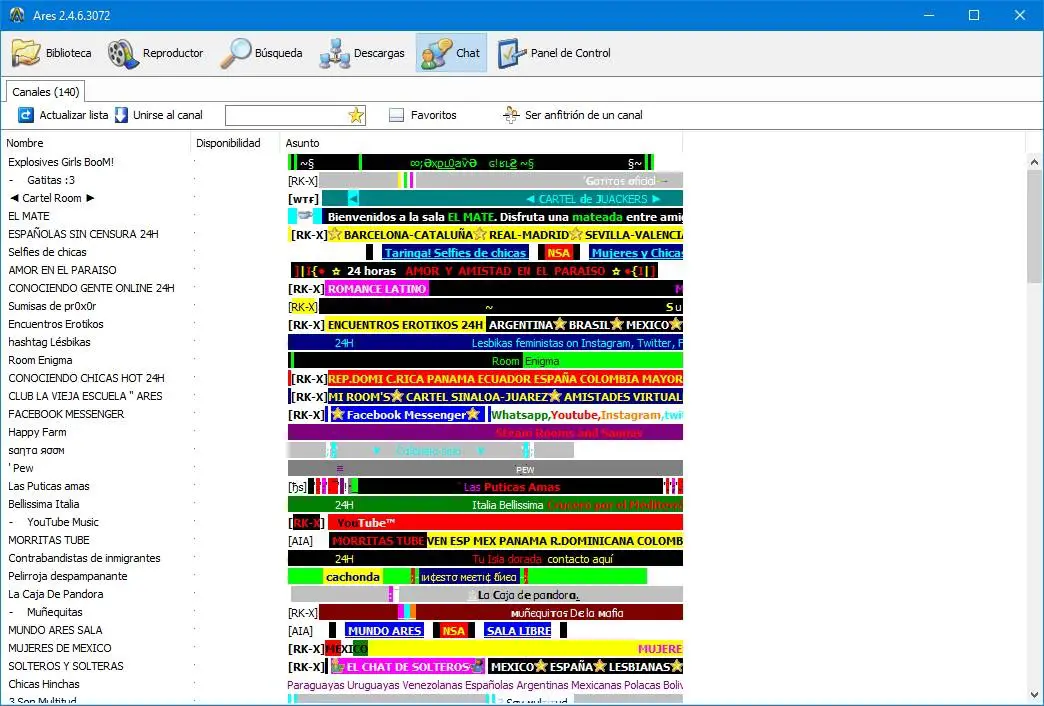Click the Biblioteca toolbar label
The height and width of the screenshot is (706, 1044).
click(69, 53)
